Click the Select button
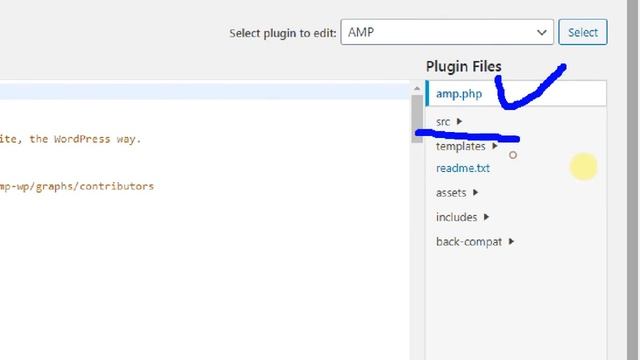Screen dimensions: 640x360 tap(582, 32)
